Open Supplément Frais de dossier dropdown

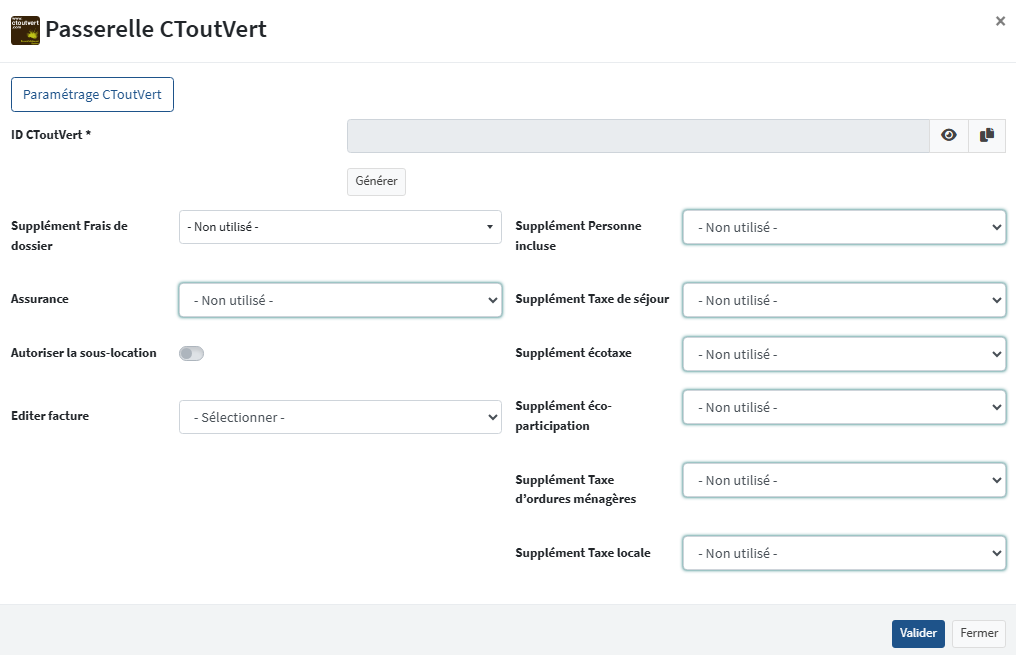pyautogui.click(x=340, y=227)
